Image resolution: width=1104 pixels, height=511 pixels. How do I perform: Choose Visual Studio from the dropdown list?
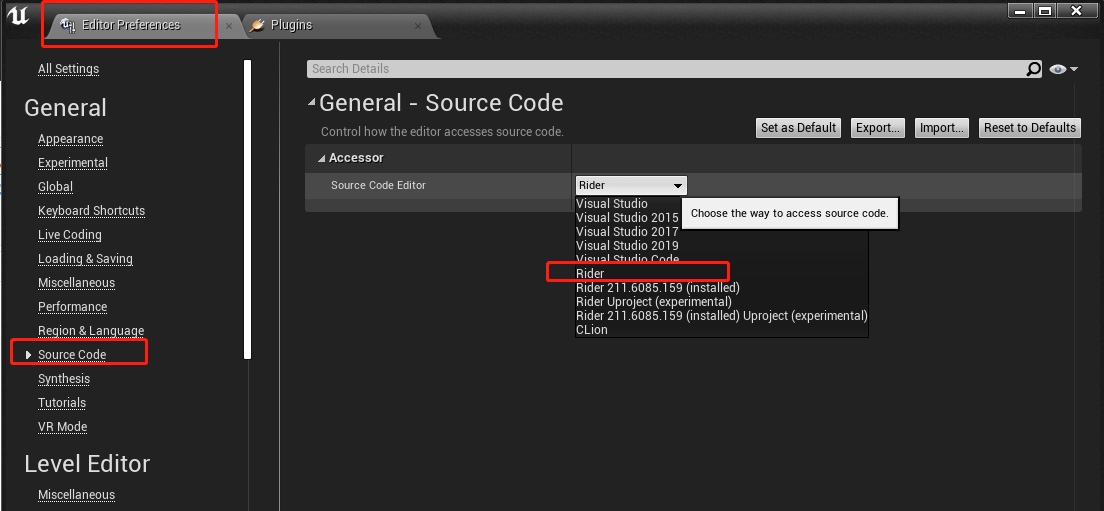(611, 203)
